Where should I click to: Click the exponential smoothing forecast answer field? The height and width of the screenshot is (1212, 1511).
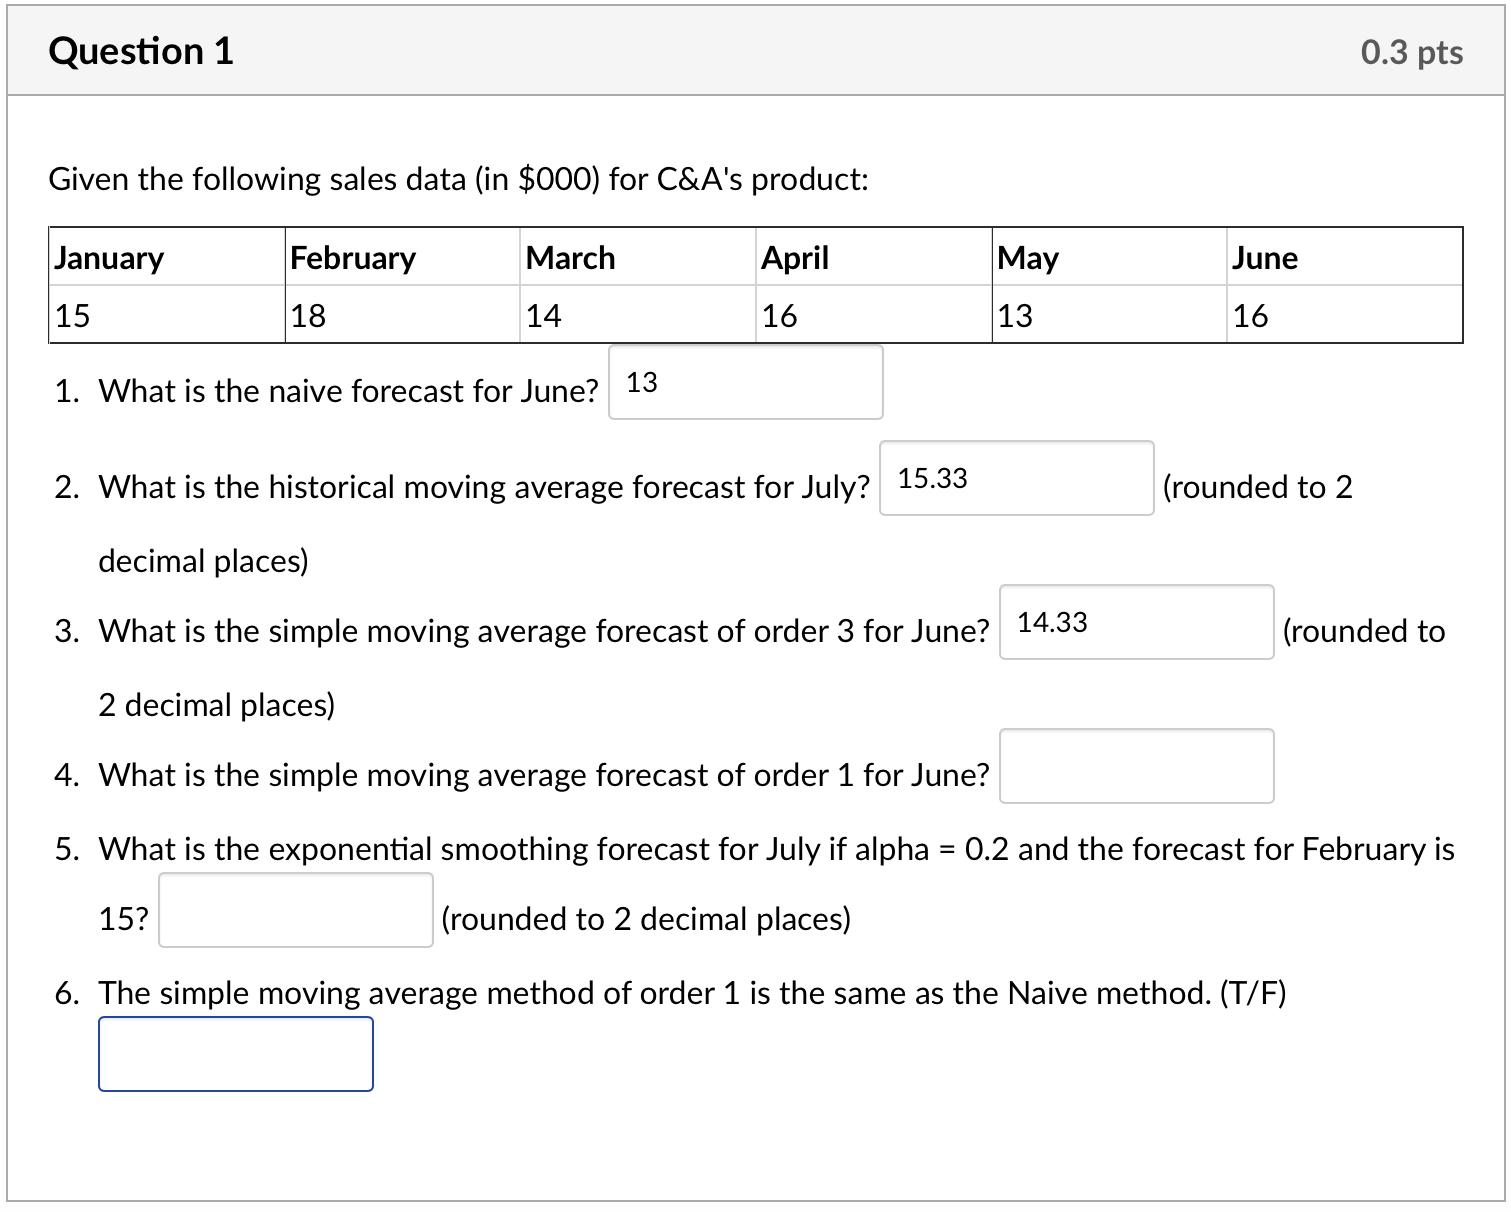click(x=296, y=911)
